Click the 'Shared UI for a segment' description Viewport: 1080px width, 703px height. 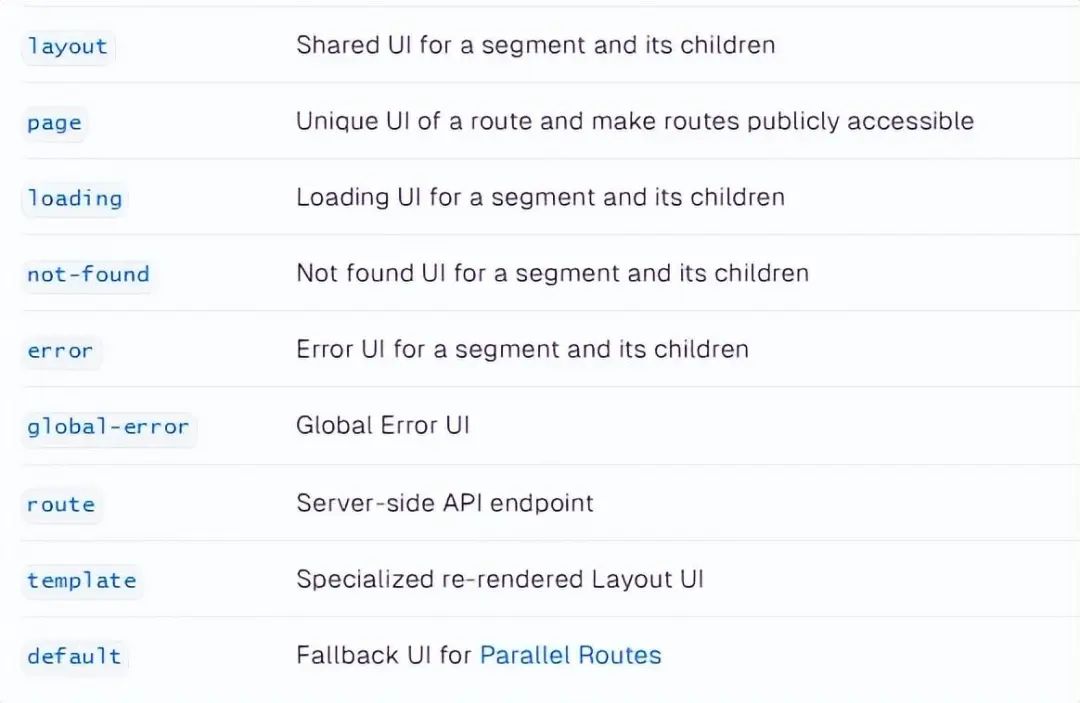point(535,45)
